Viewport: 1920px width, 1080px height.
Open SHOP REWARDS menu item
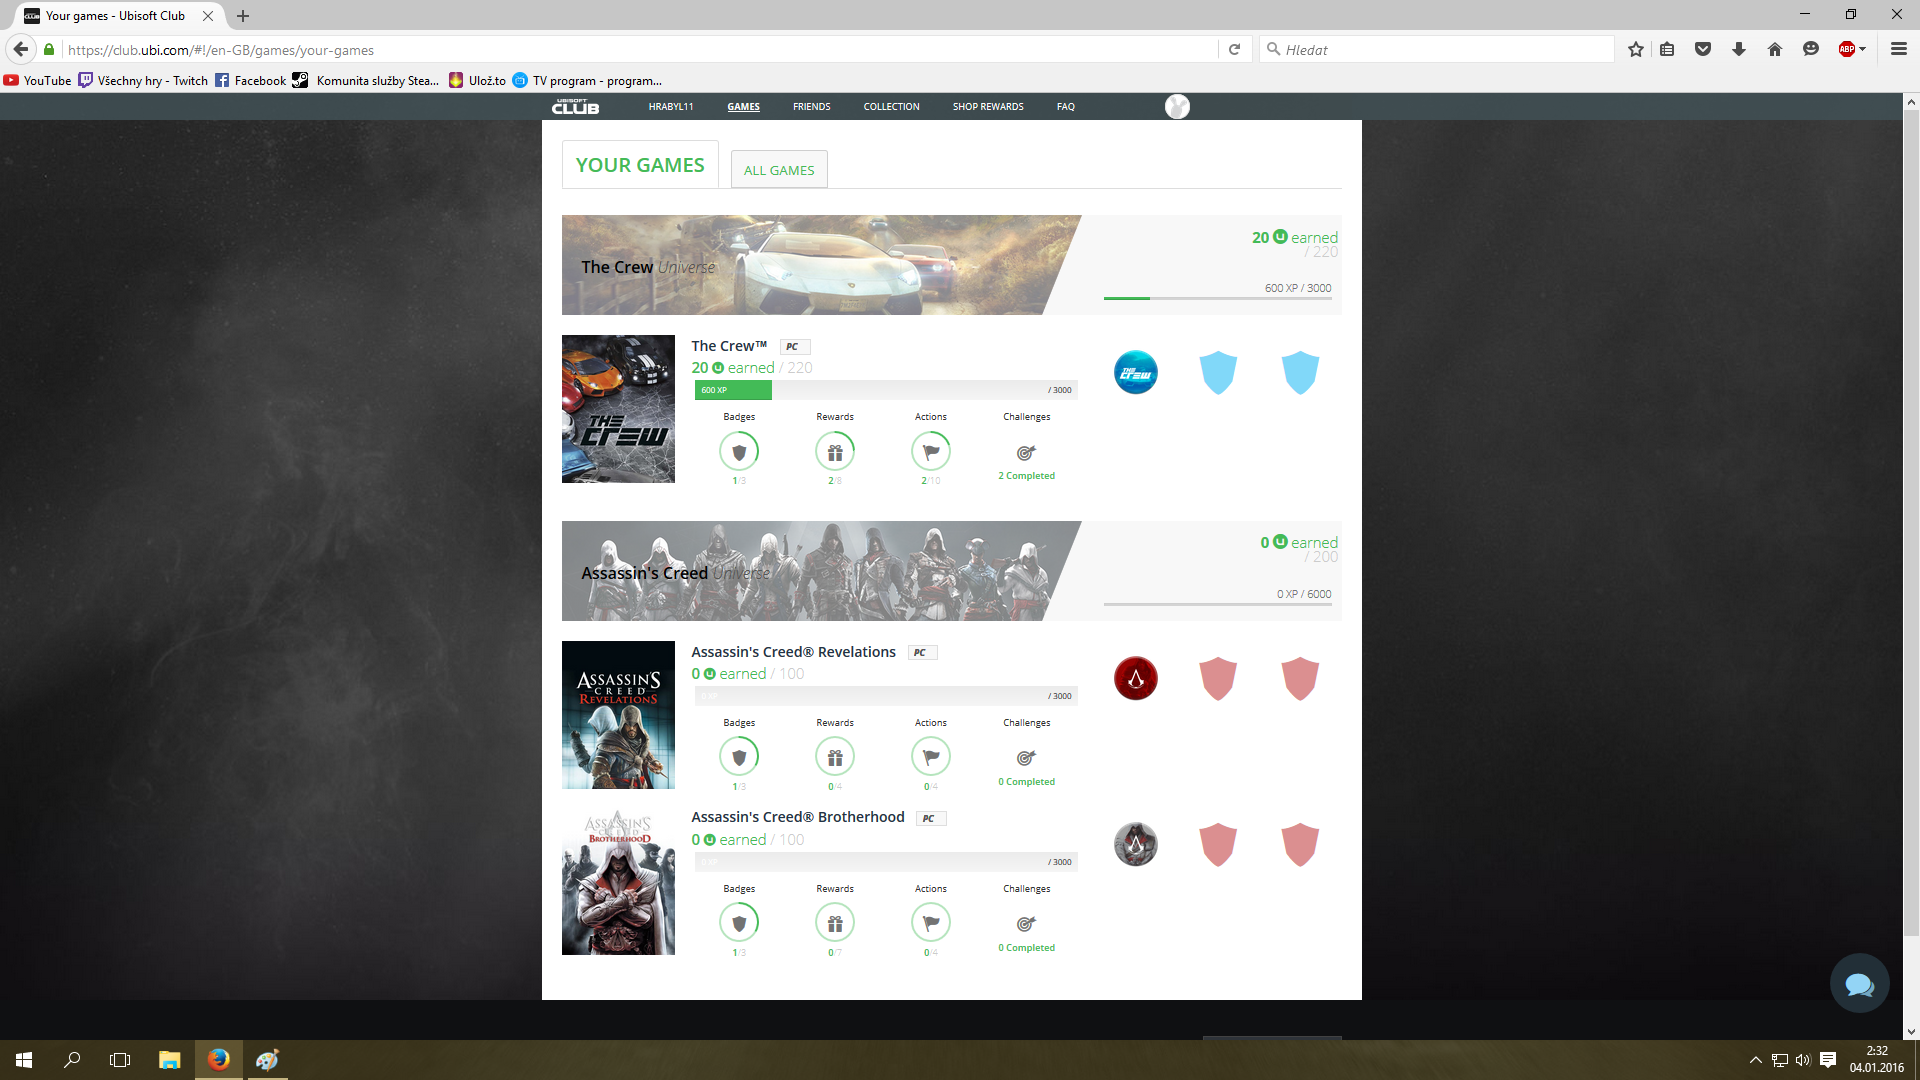(x=987, y=107)
